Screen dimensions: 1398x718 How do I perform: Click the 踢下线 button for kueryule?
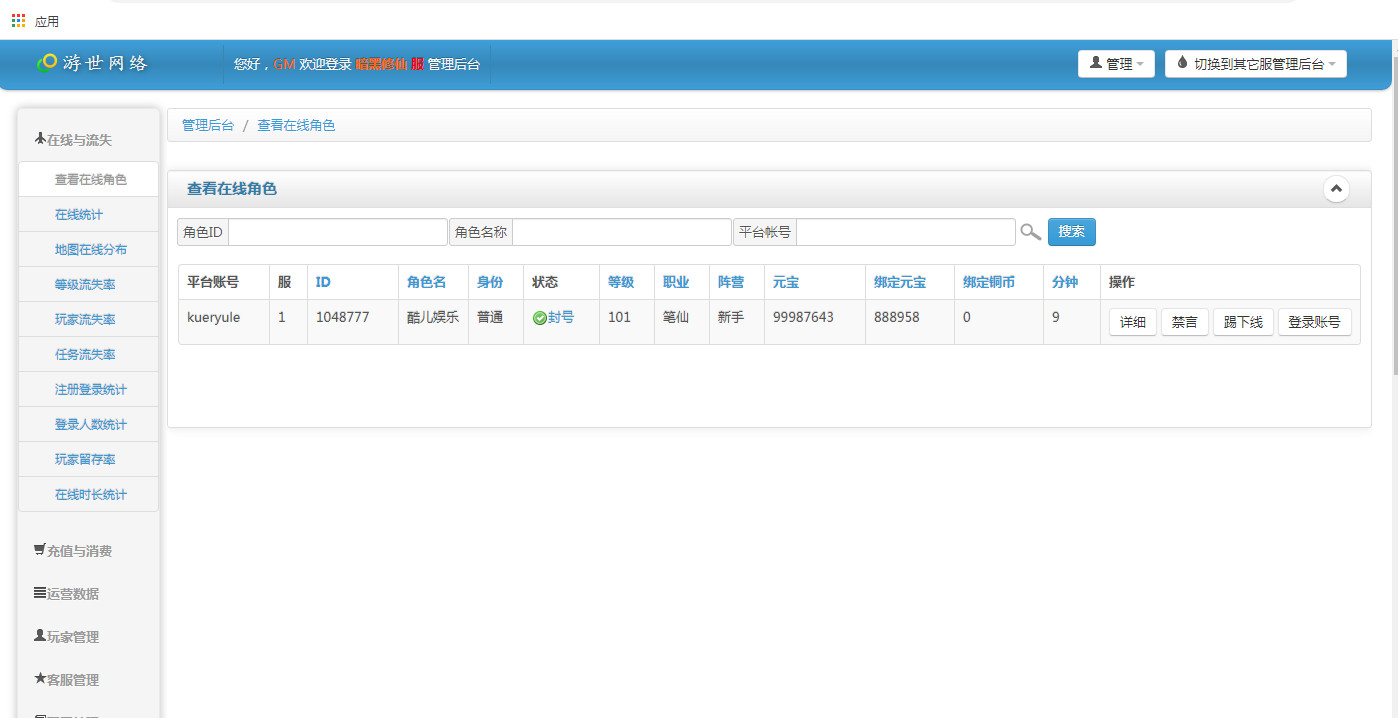click(1243, 323)
